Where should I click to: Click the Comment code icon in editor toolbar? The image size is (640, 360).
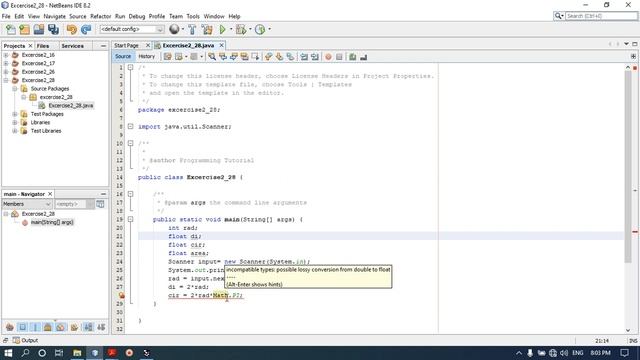pyautogui.click(x=352, y=57)
